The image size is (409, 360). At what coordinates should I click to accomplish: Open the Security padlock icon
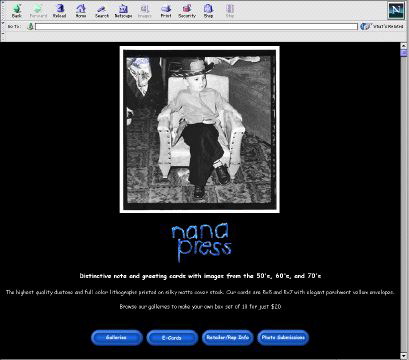coord(187,11)
